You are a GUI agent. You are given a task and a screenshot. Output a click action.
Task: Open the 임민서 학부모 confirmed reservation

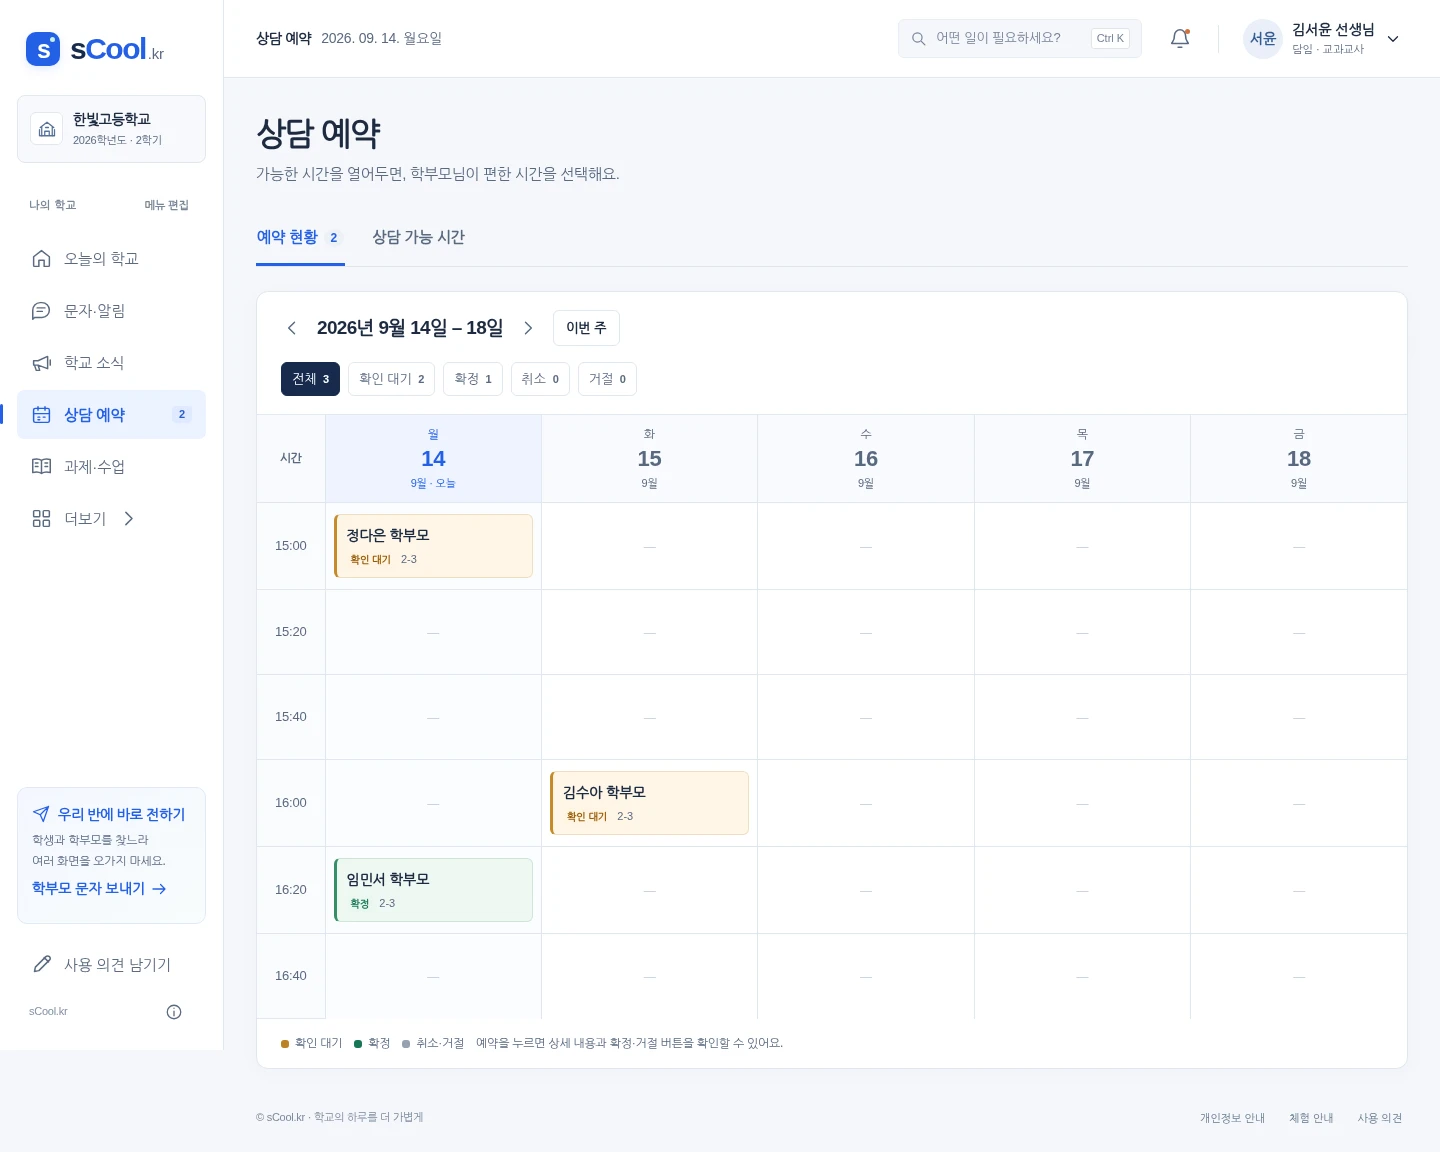point(433,890)
